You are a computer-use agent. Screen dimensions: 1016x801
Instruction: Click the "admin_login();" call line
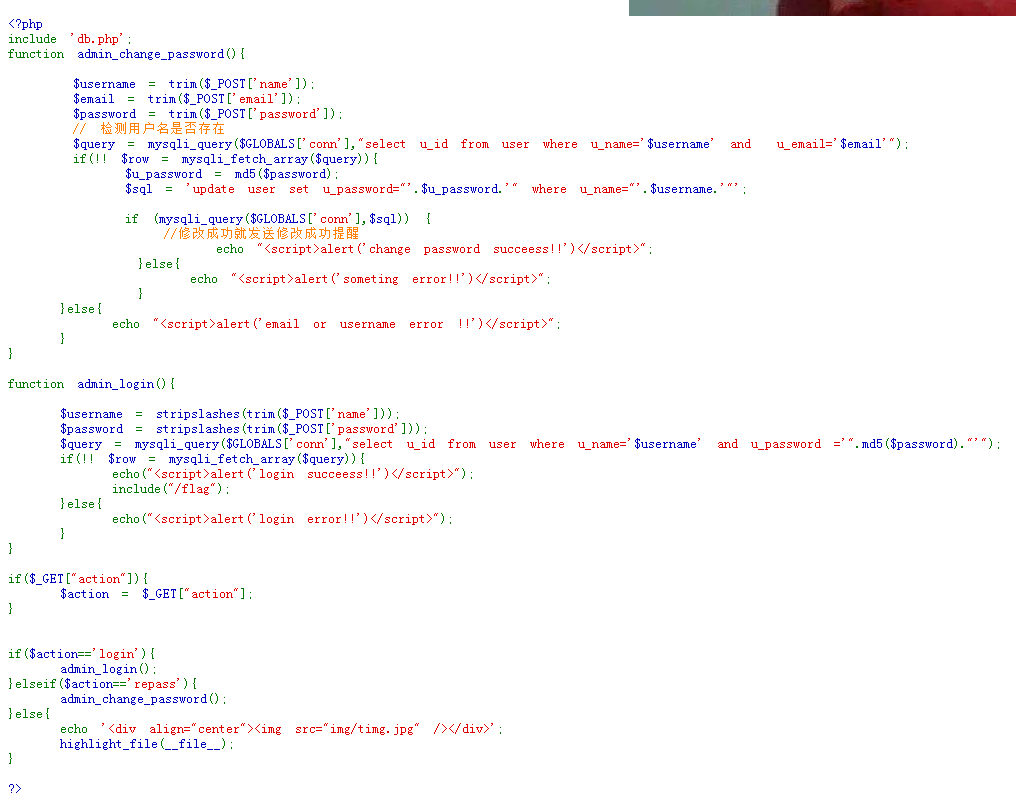(108, 669)
